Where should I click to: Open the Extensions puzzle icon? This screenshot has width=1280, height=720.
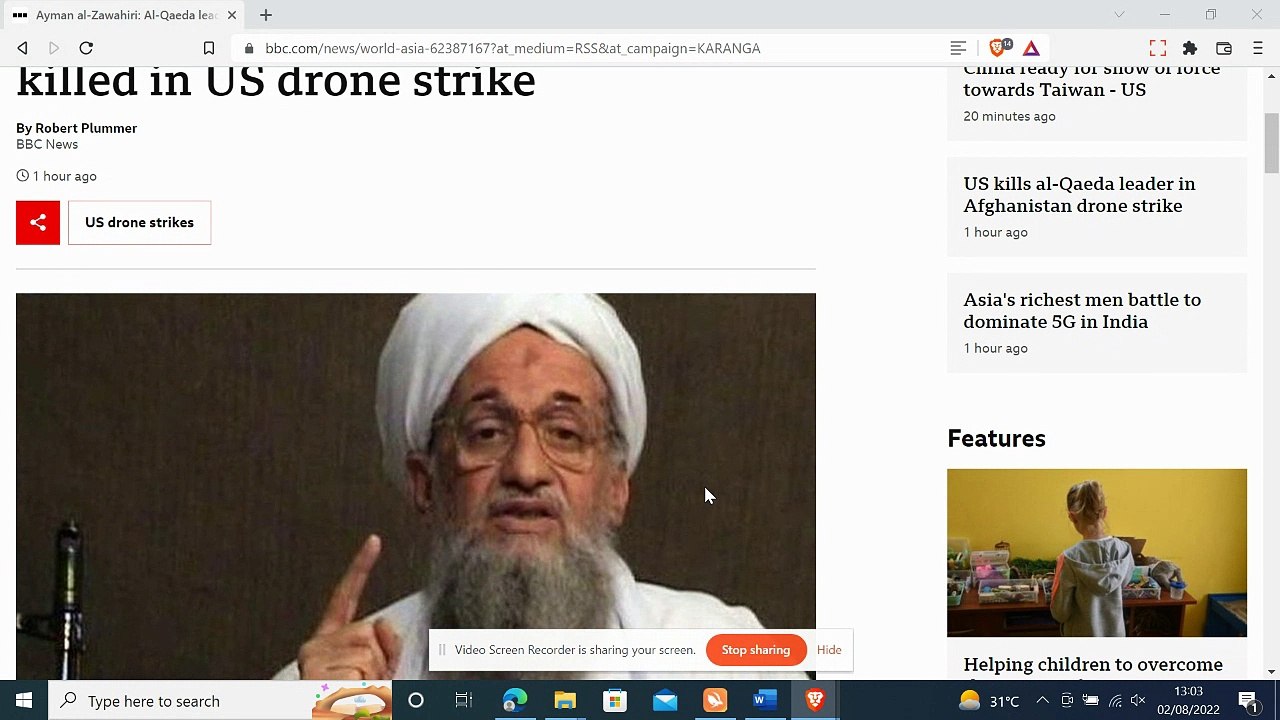coord(1190,48)
